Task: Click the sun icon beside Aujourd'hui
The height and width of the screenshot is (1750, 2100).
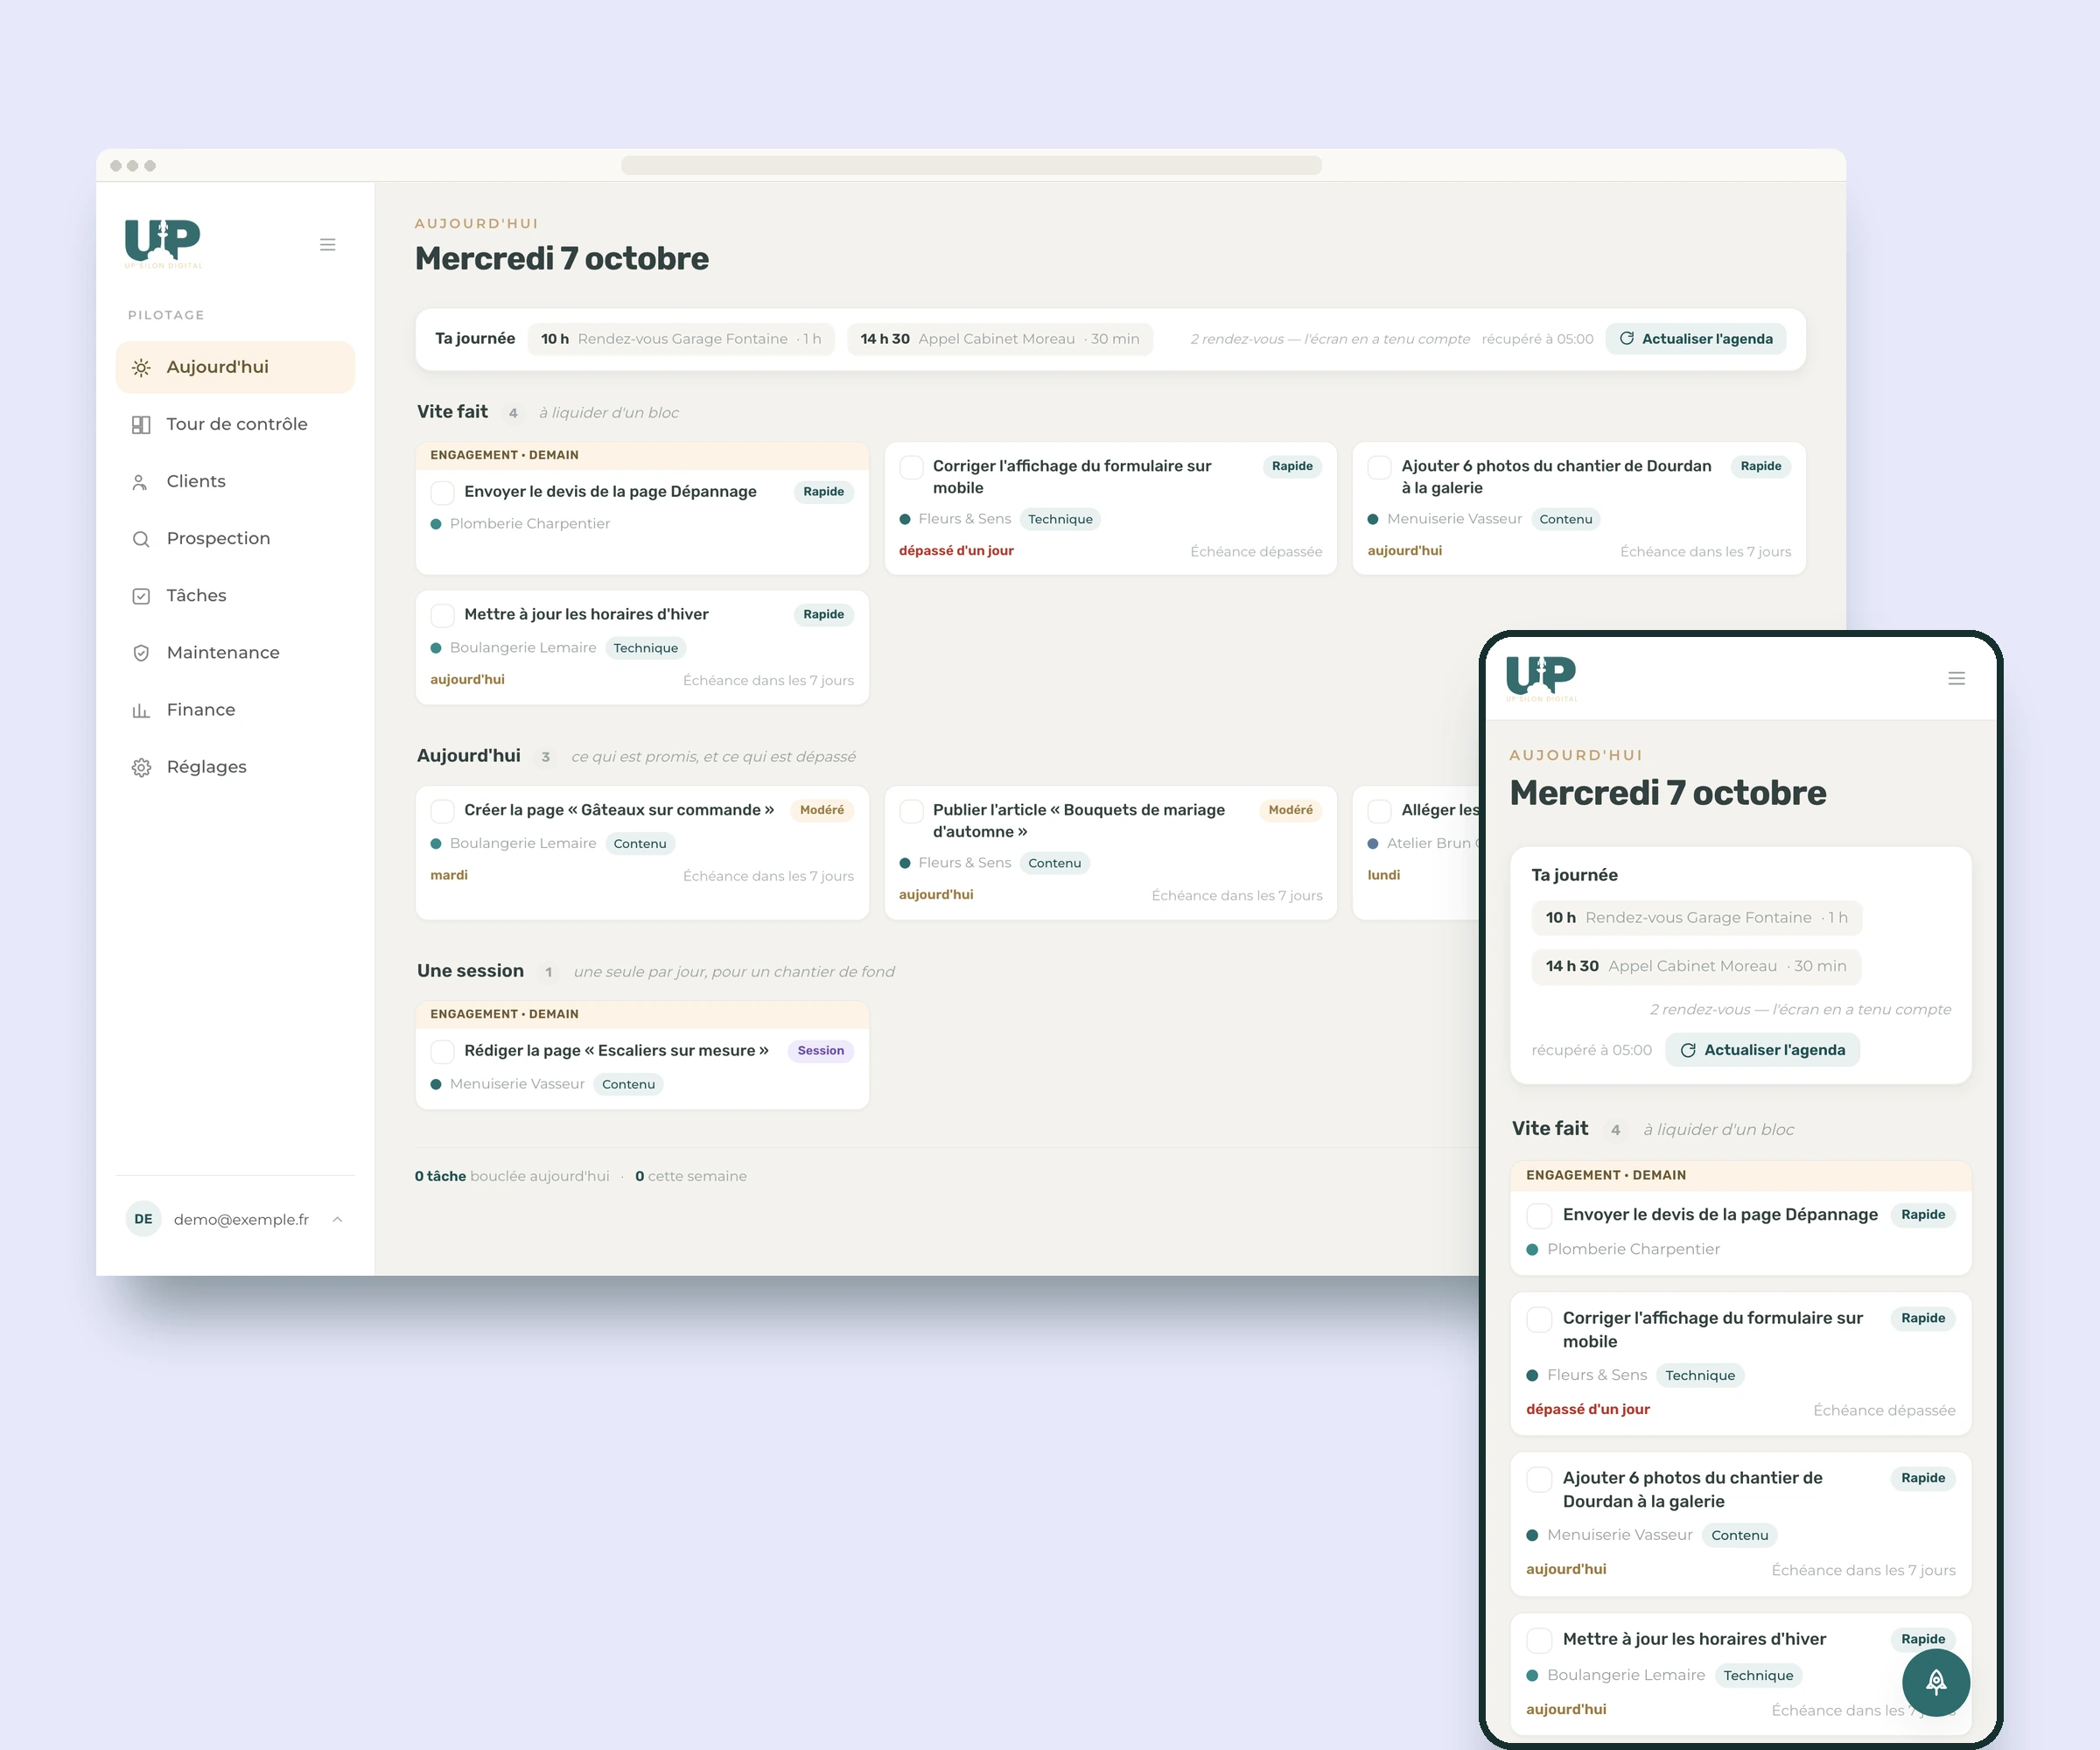Action: click(141, 368)
